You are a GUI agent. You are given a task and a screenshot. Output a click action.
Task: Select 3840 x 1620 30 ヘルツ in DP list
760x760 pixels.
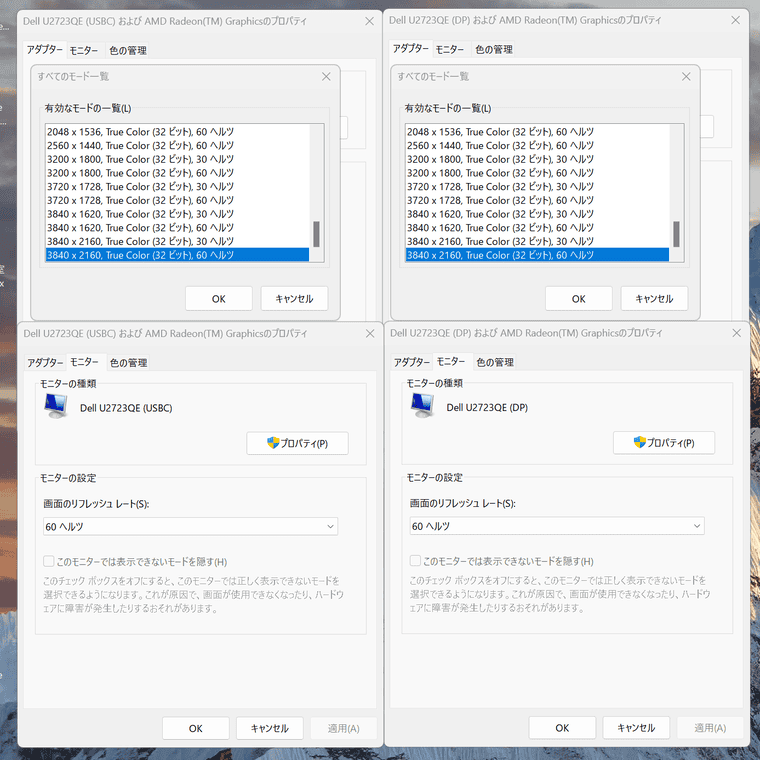pyautogui.click(x=538, y=214)
